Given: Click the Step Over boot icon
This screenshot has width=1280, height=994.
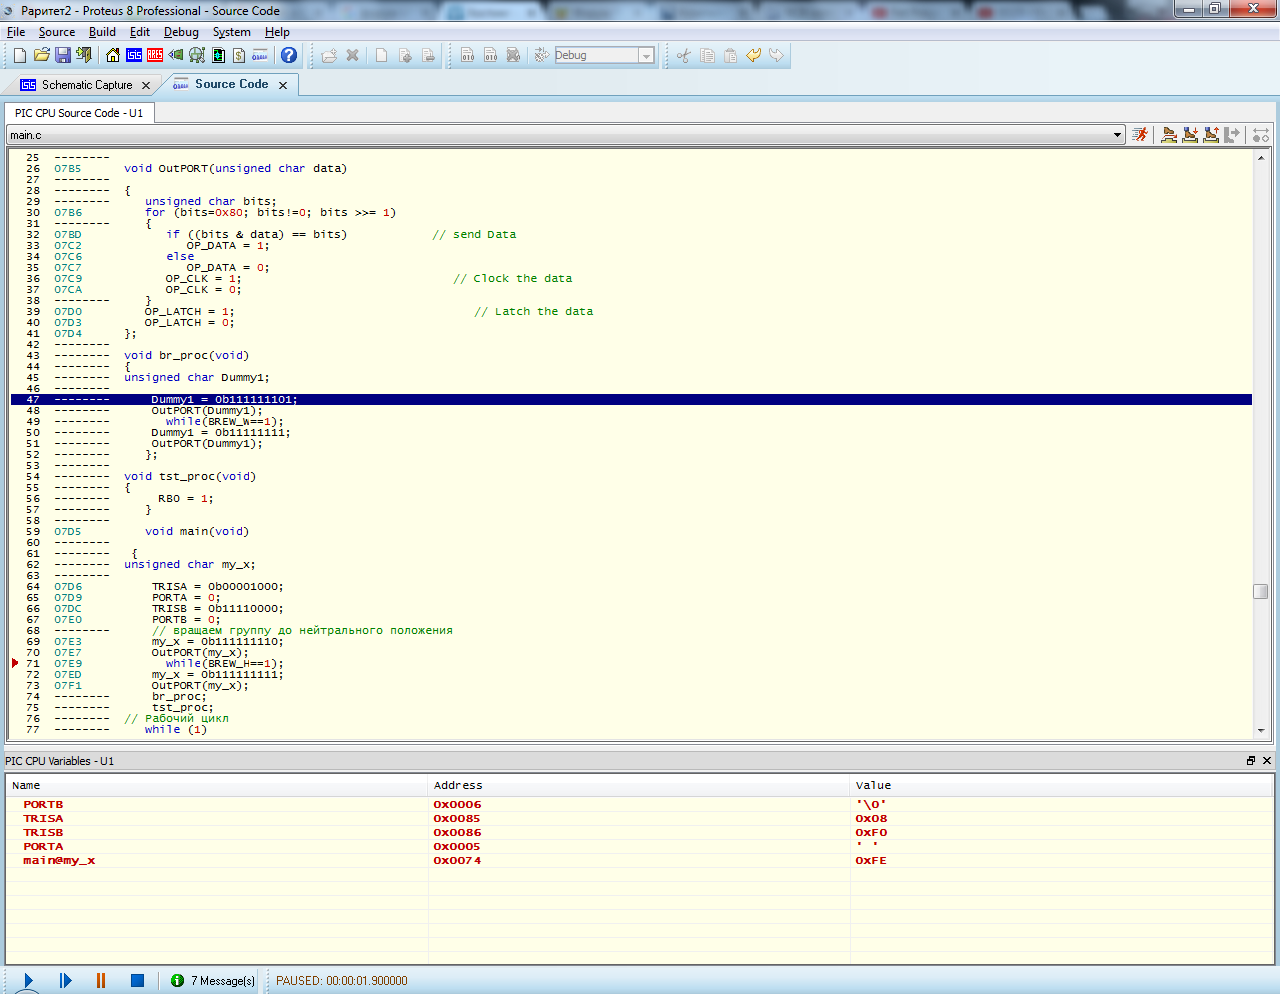Looking at the screenshot, I should tap(1168, 135).
